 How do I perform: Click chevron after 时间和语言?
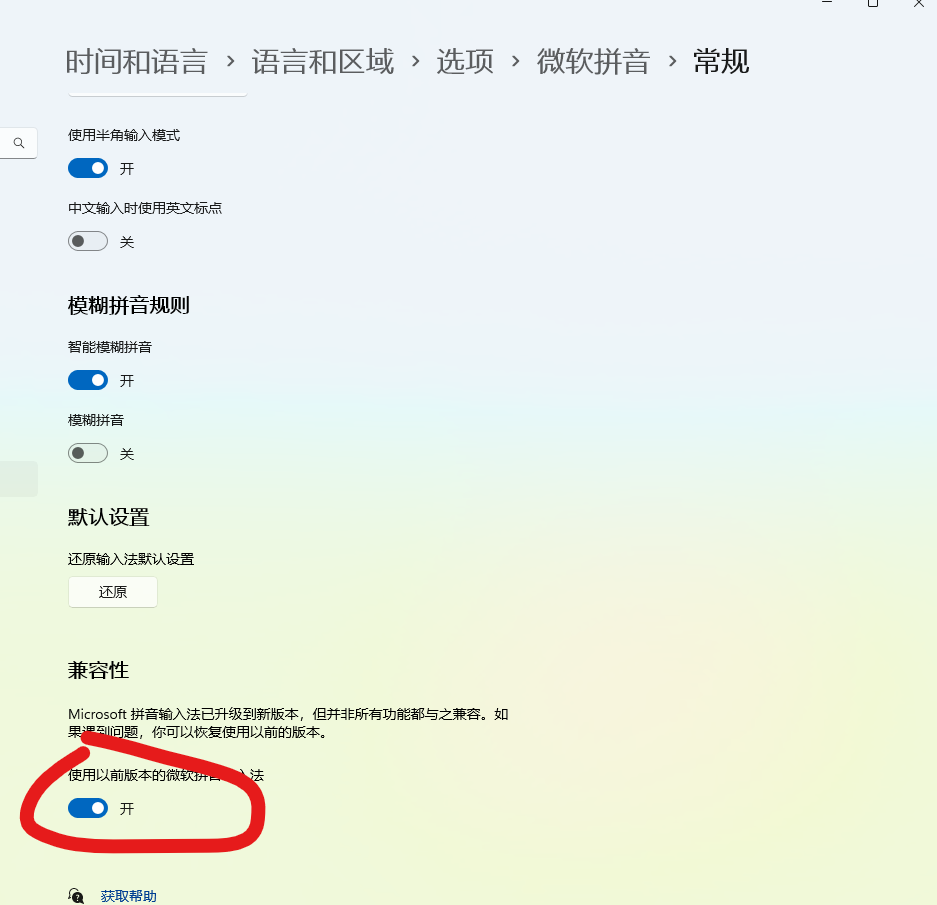[x=230, y=61]
